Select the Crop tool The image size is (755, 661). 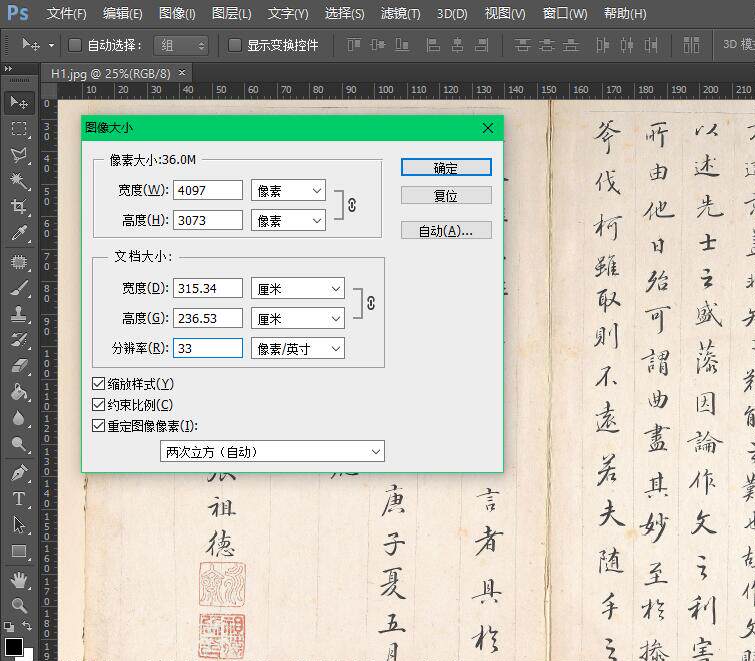[19, 207]
